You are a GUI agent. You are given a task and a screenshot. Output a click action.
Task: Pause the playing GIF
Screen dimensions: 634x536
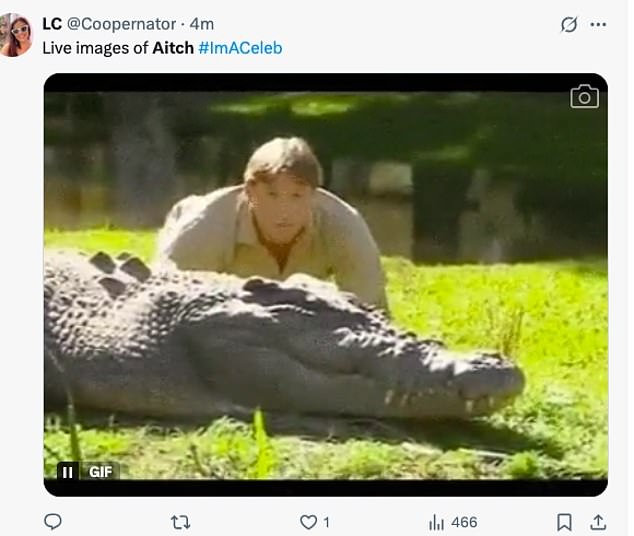(68, 472)
